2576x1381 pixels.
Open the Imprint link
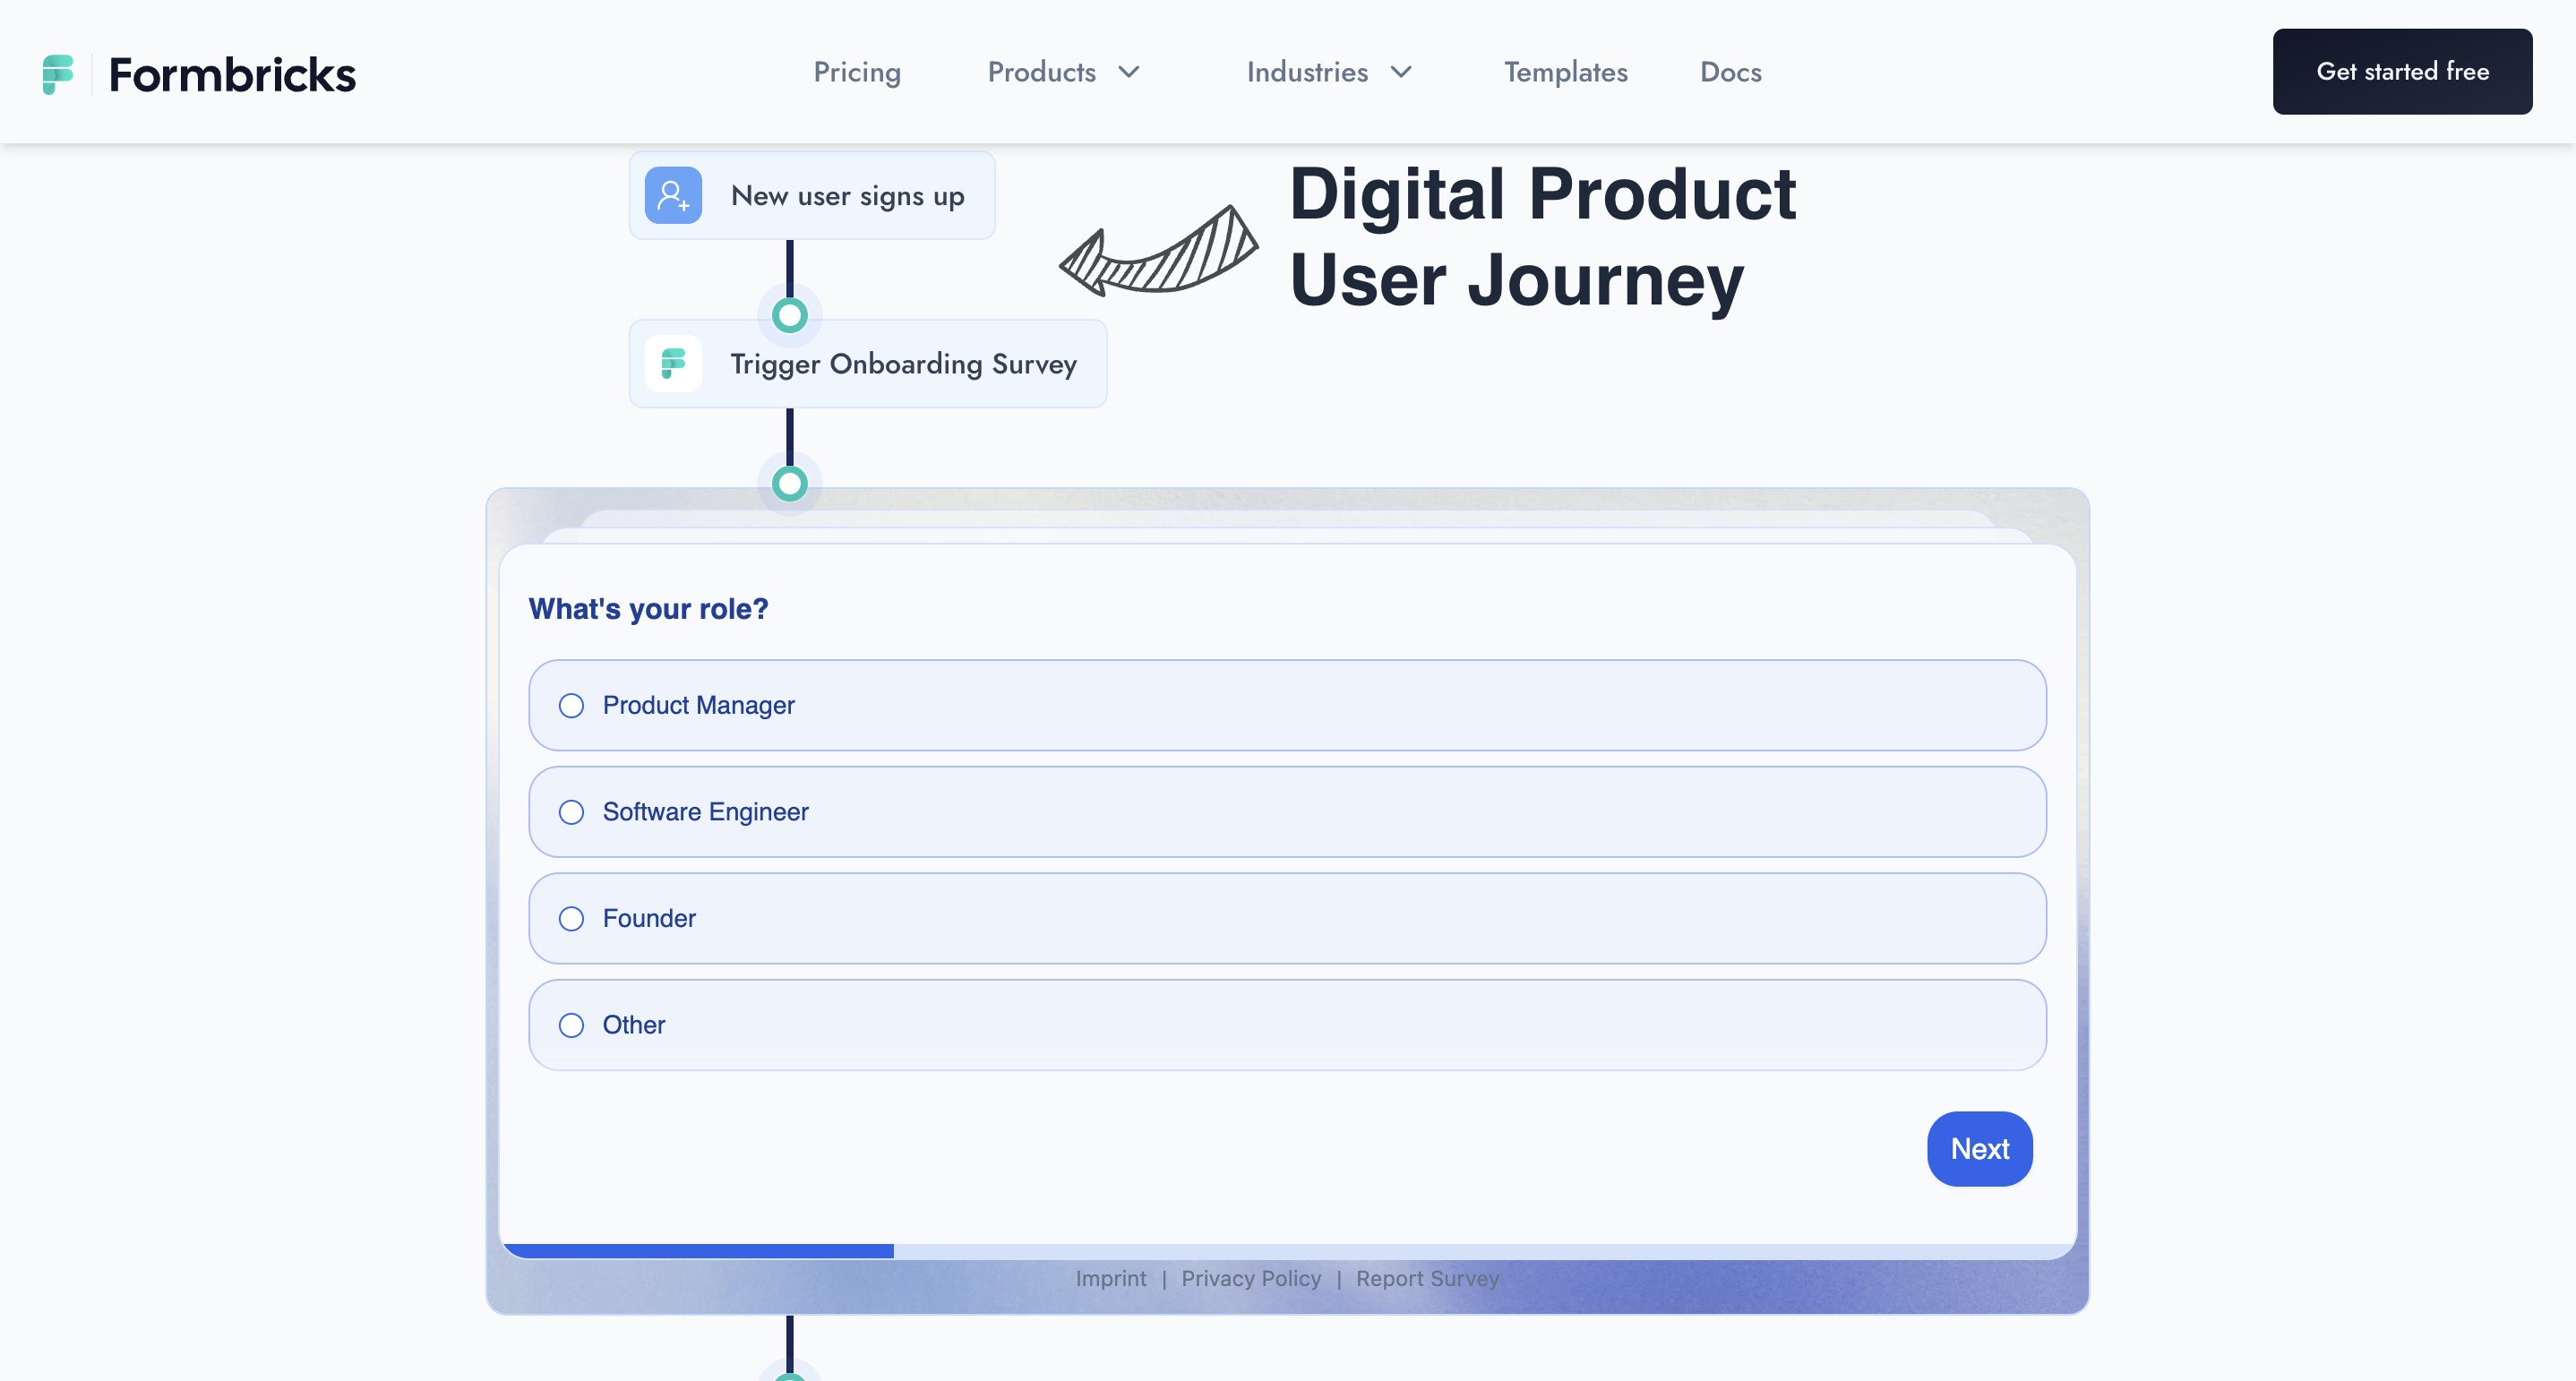[1110, 1279]
